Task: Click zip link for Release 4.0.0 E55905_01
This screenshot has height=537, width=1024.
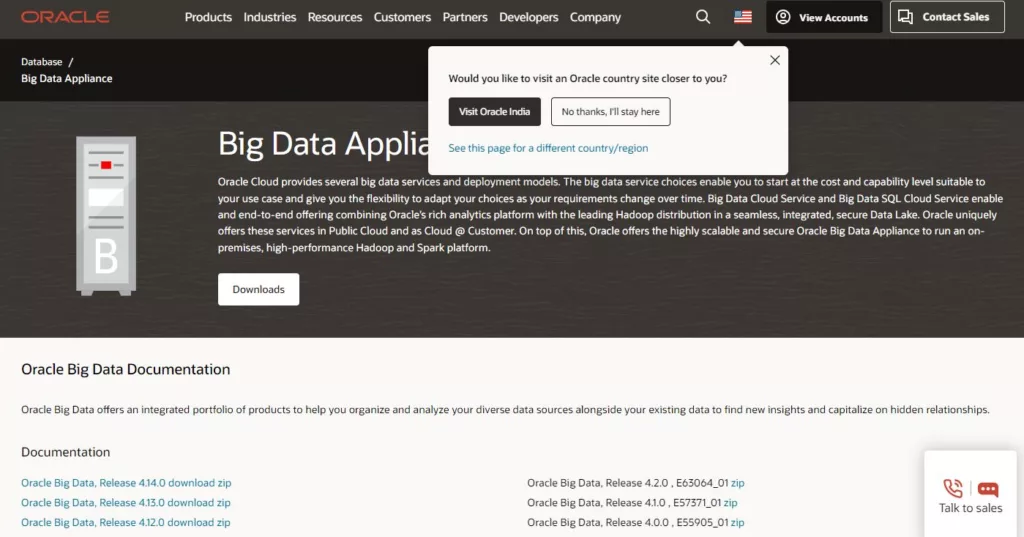Action: coord(738,523)
